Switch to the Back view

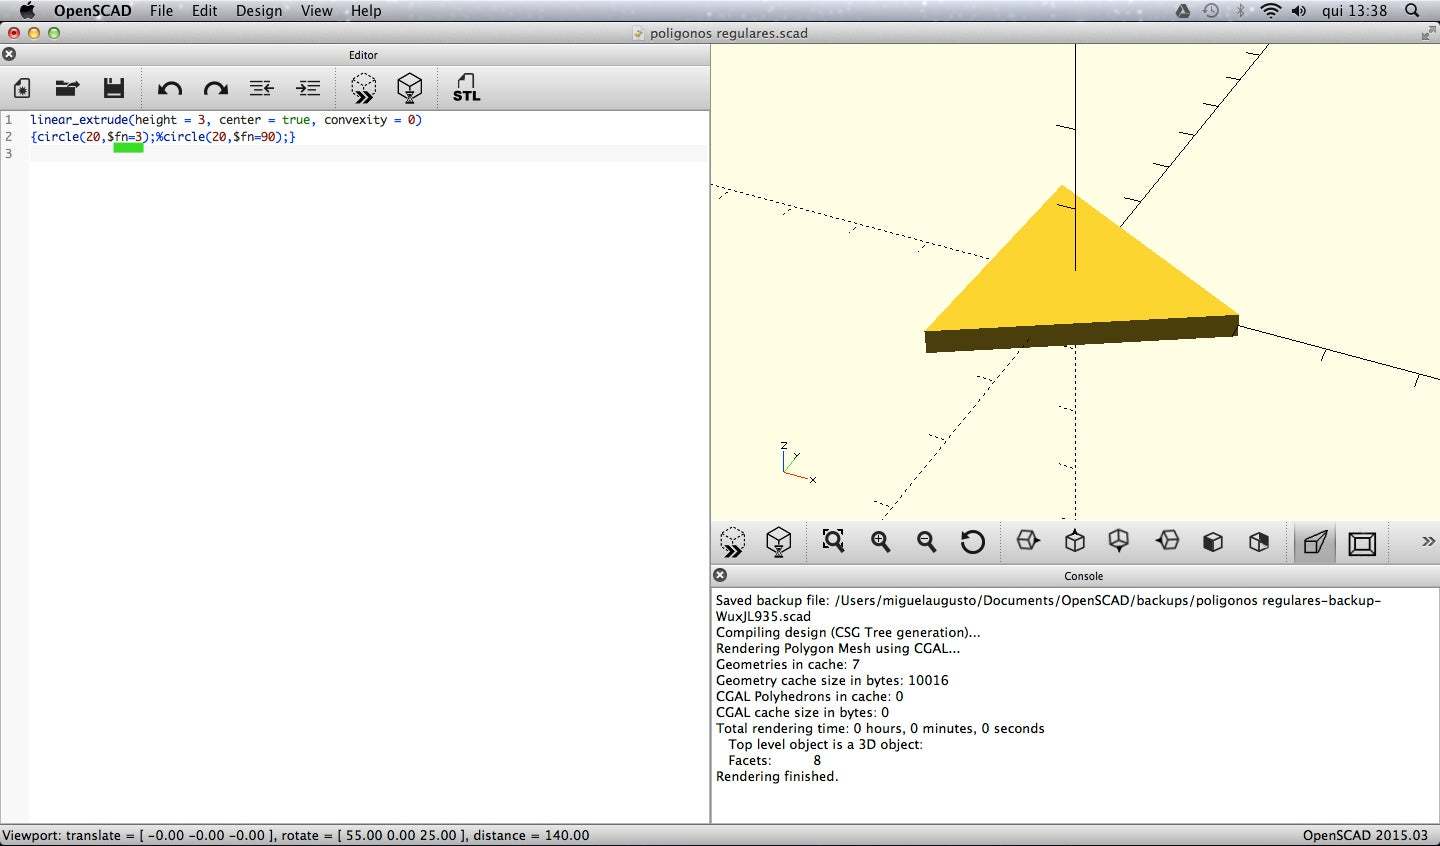point(1258,541)
